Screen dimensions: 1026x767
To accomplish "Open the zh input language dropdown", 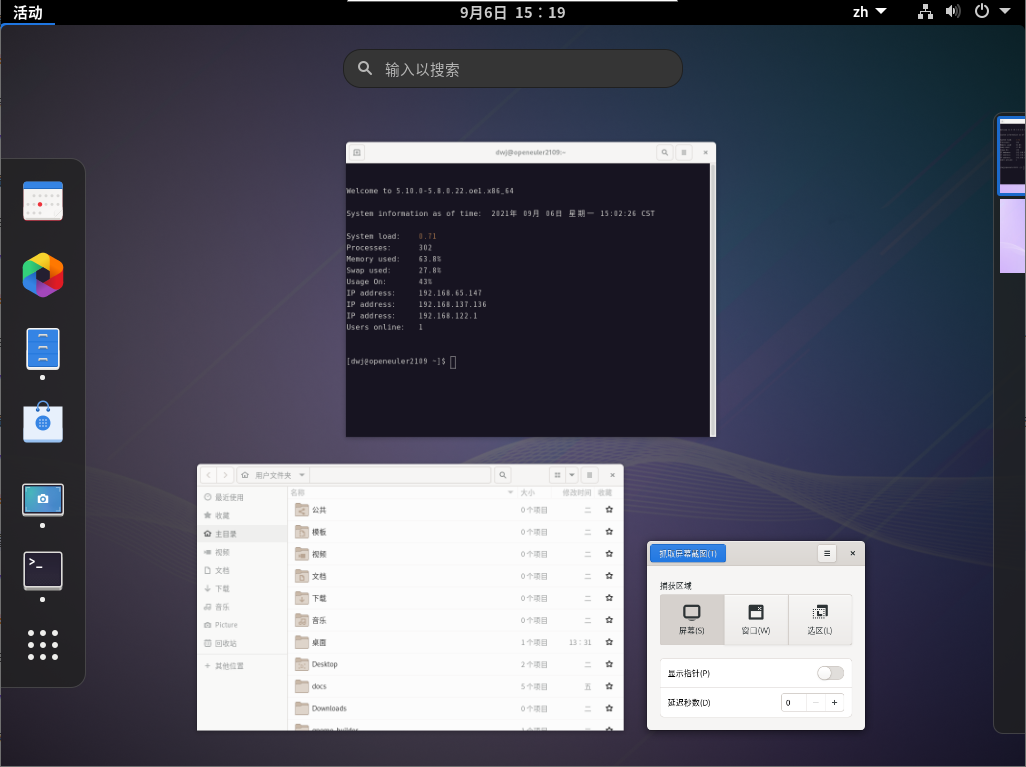I will point(869,12).
